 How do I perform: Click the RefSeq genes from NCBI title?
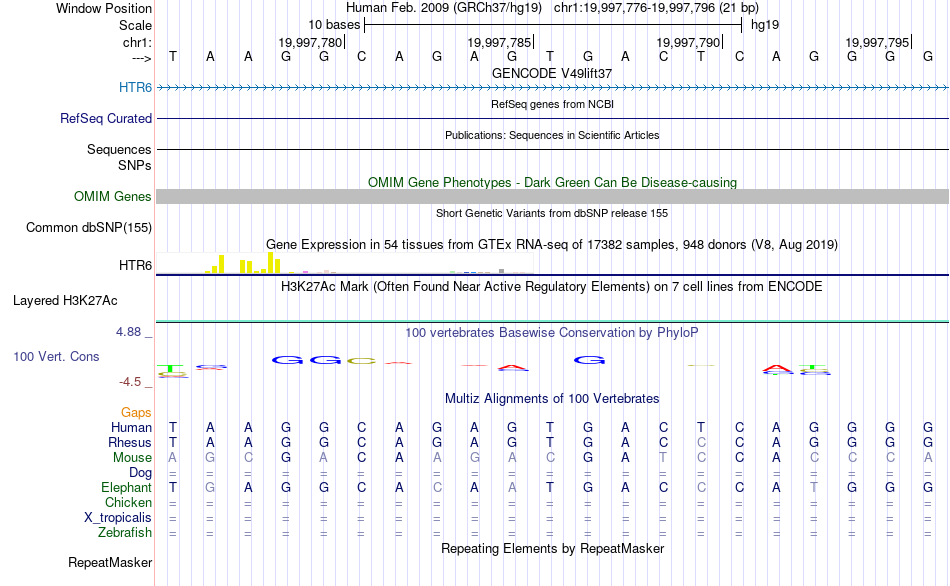click(x=552, y=104)
